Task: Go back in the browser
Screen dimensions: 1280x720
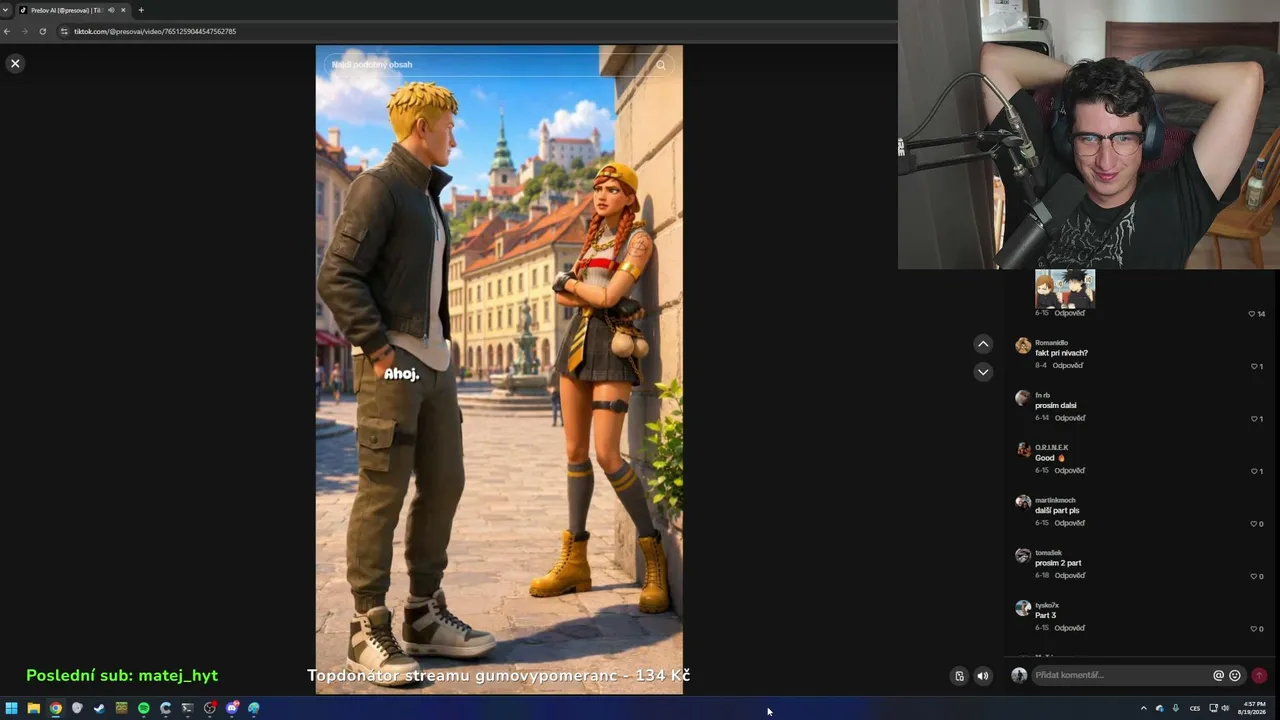Action: click(7, 31)
